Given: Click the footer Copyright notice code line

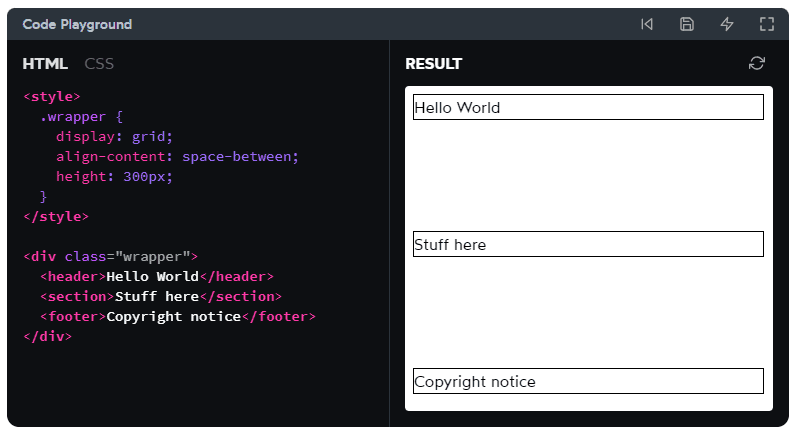Looking at the screenshot, I should [x=177, y=316].
